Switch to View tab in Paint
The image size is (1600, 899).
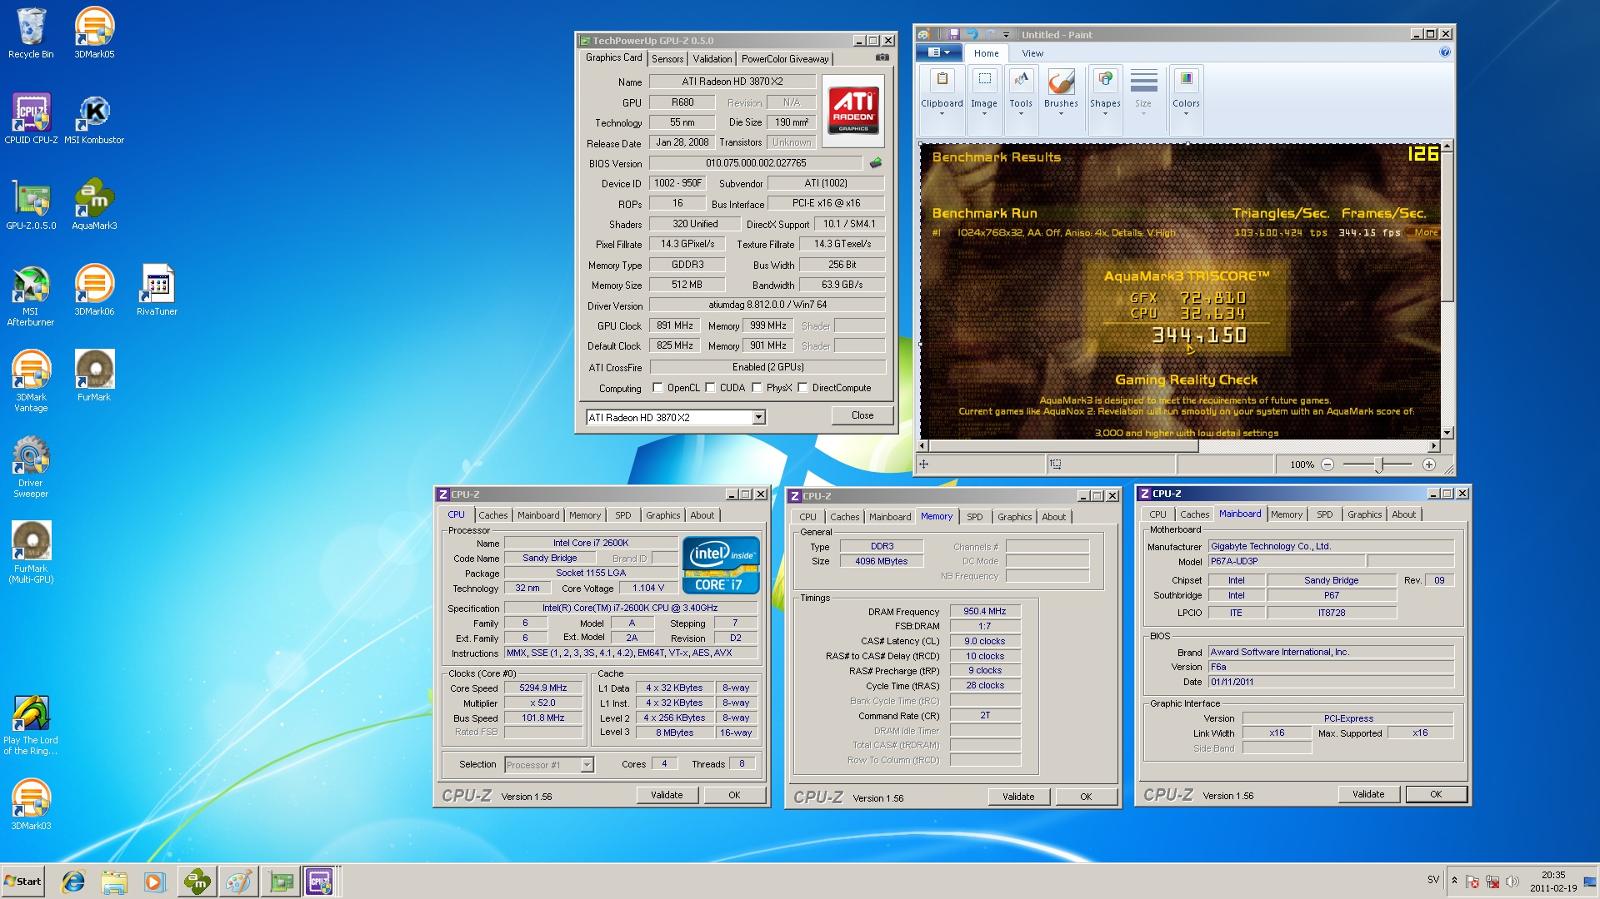[x=1032, y=53]
